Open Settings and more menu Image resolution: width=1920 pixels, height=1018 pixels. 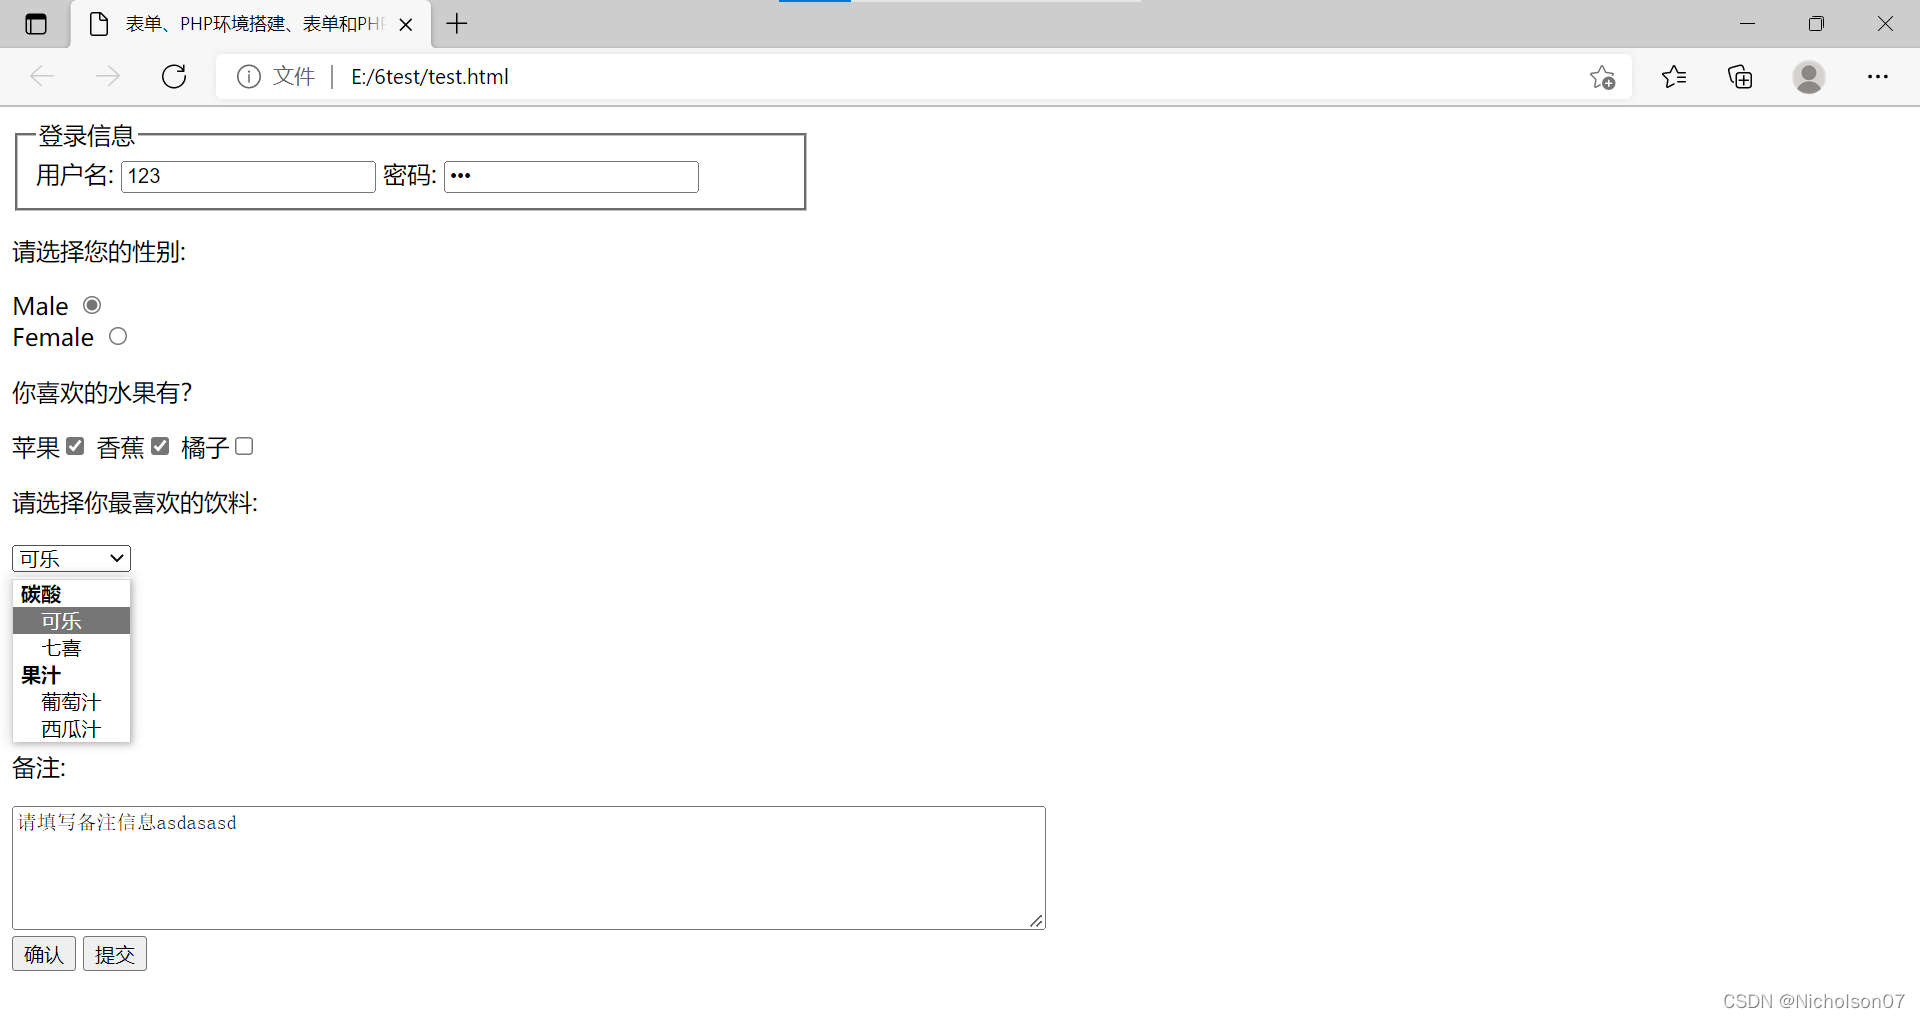click(x=1878, y=77)
